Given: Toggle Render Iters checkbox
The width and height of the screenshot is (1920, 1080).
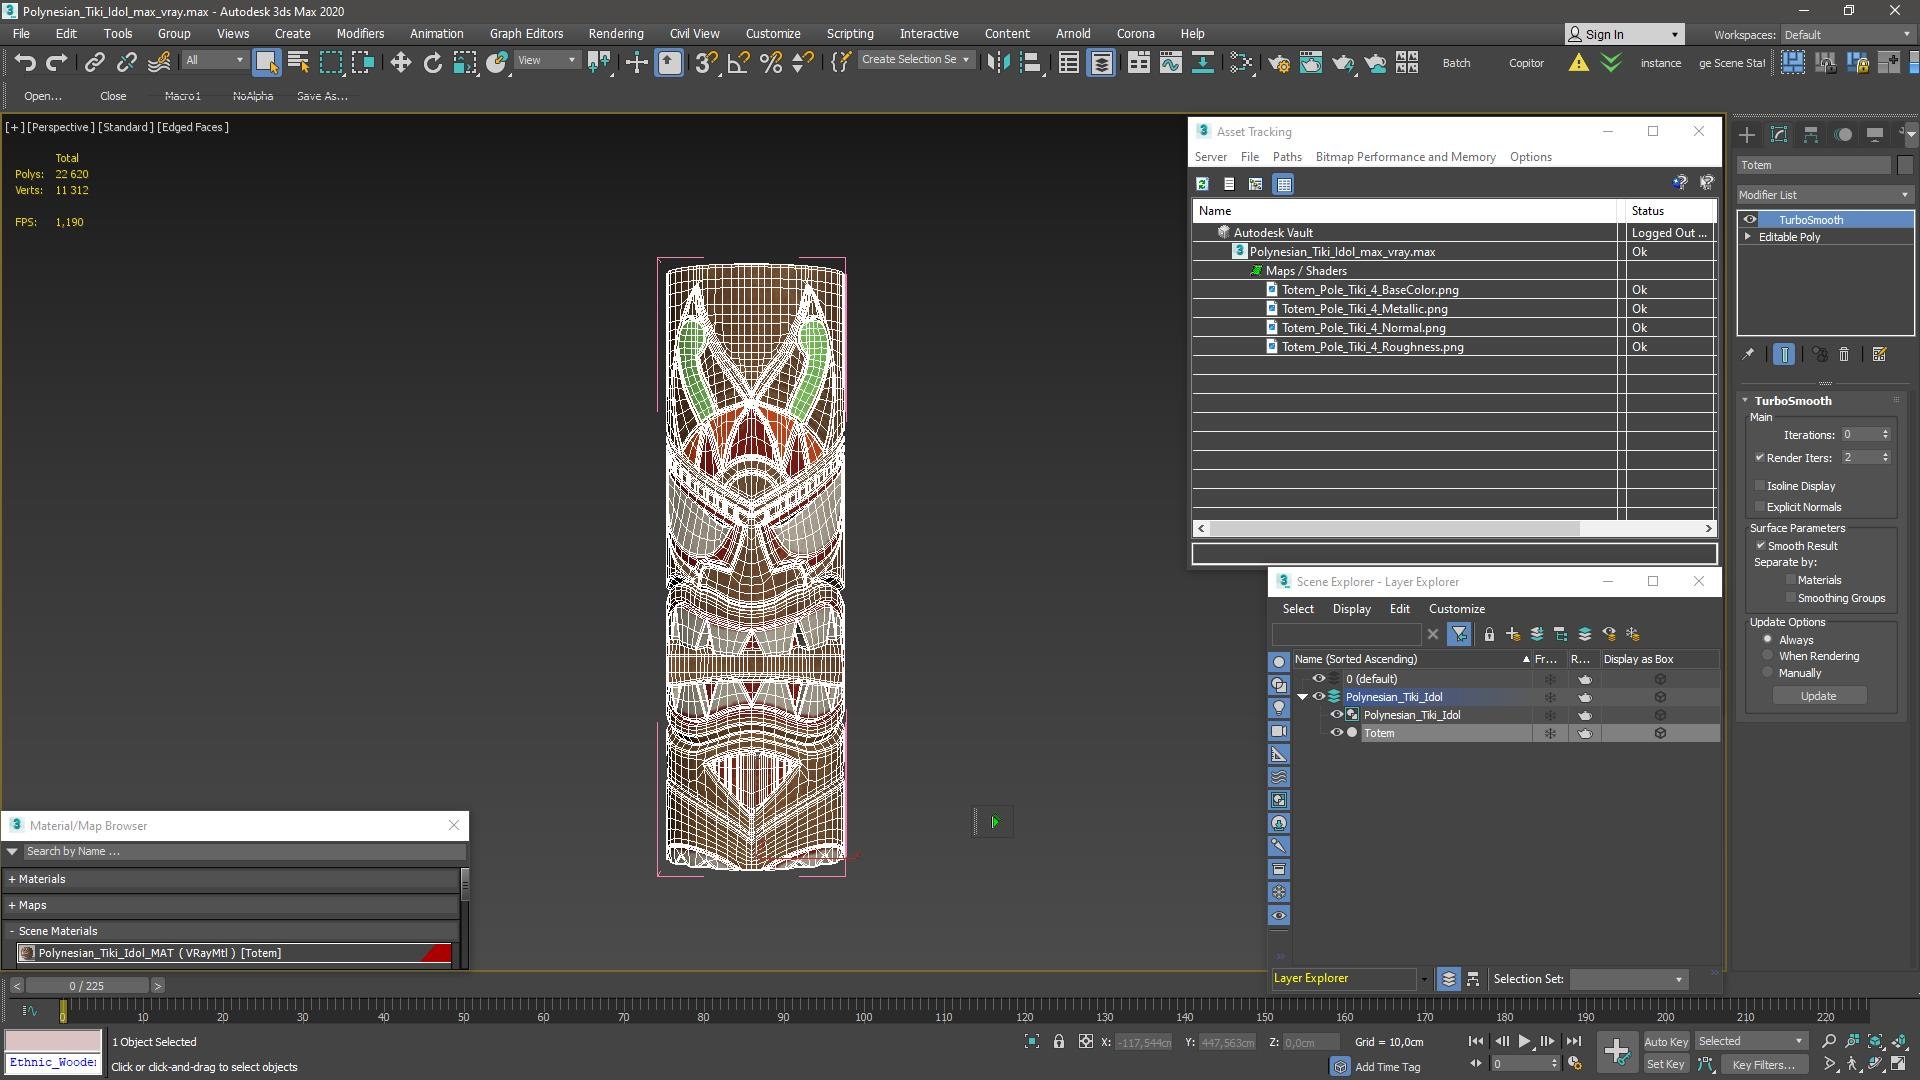Looking at the screenshot, I should pos(1760,458).
